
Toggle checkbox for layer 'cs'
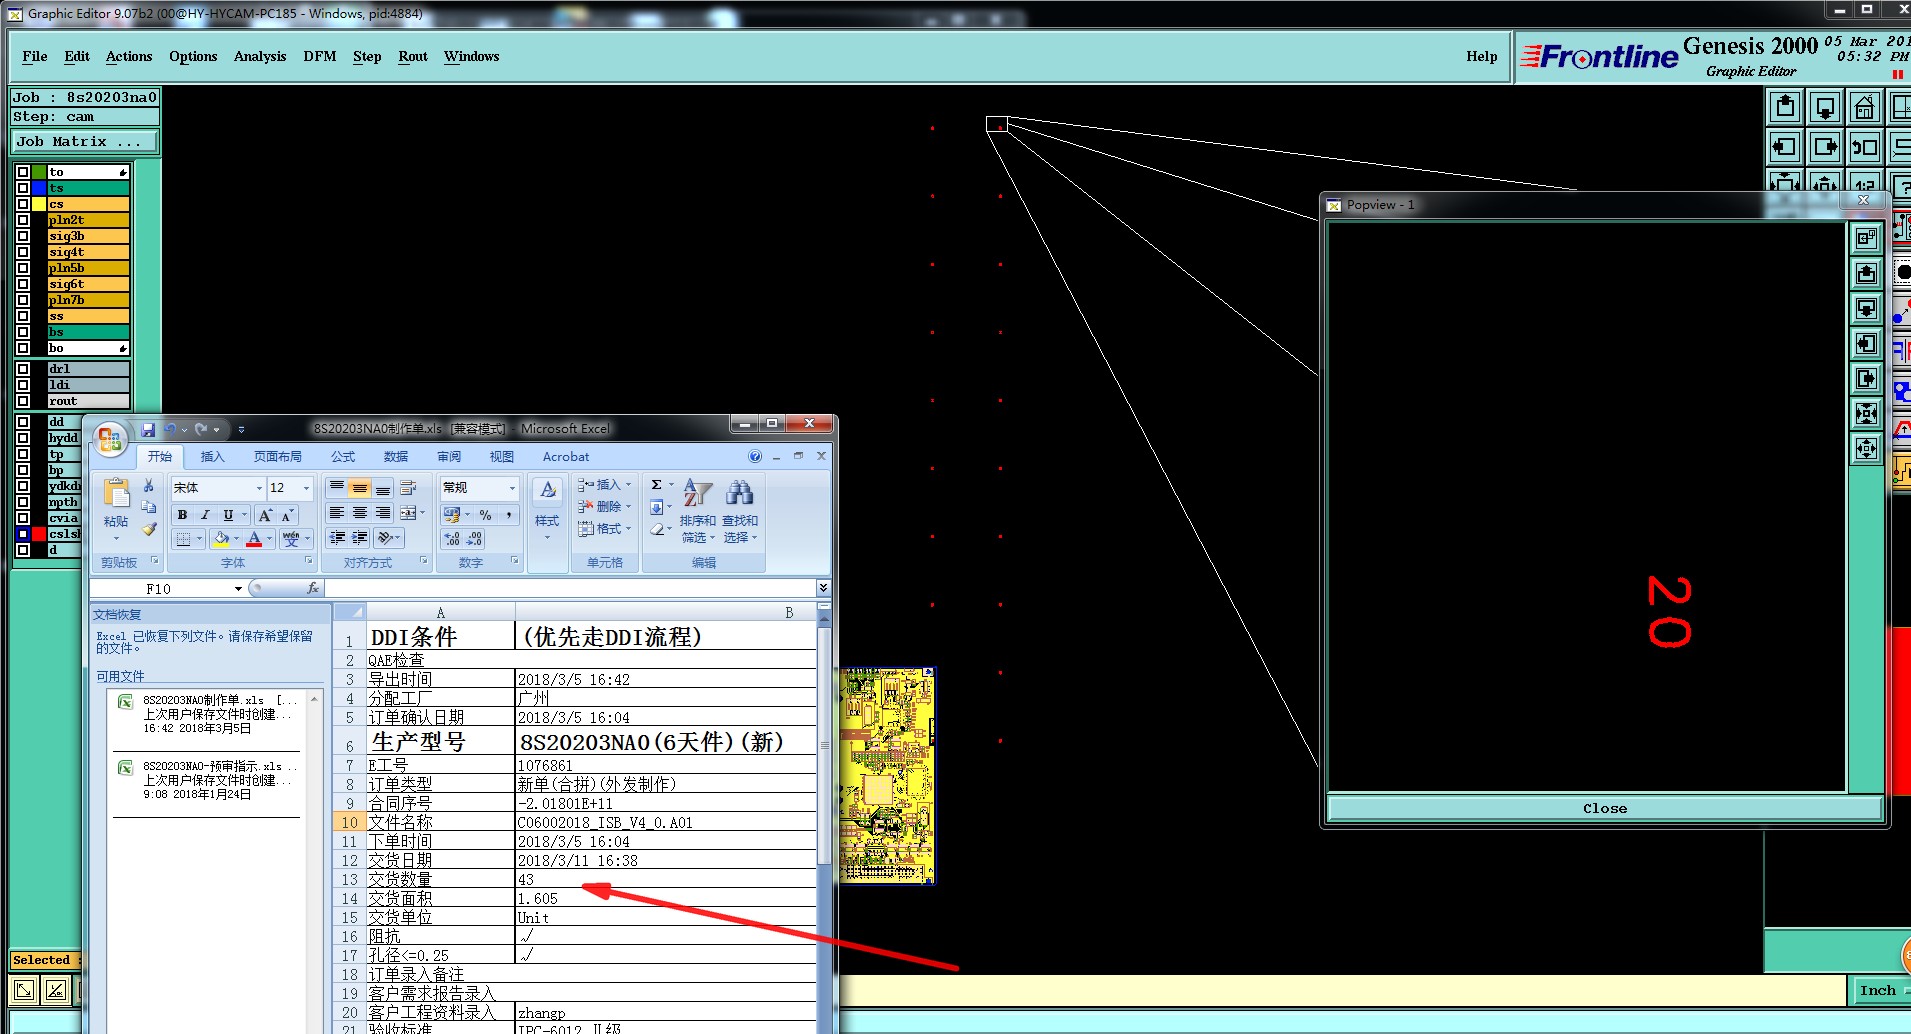coord(23,204)
